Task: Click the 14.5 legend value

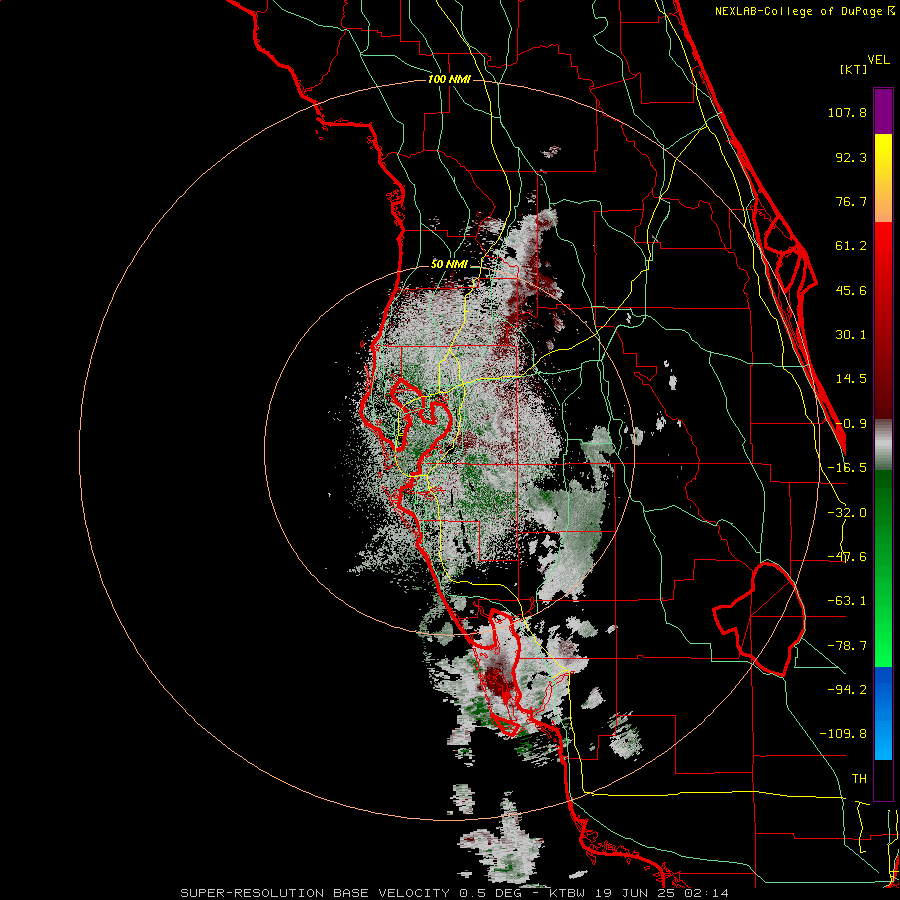Action: point(851,379)
